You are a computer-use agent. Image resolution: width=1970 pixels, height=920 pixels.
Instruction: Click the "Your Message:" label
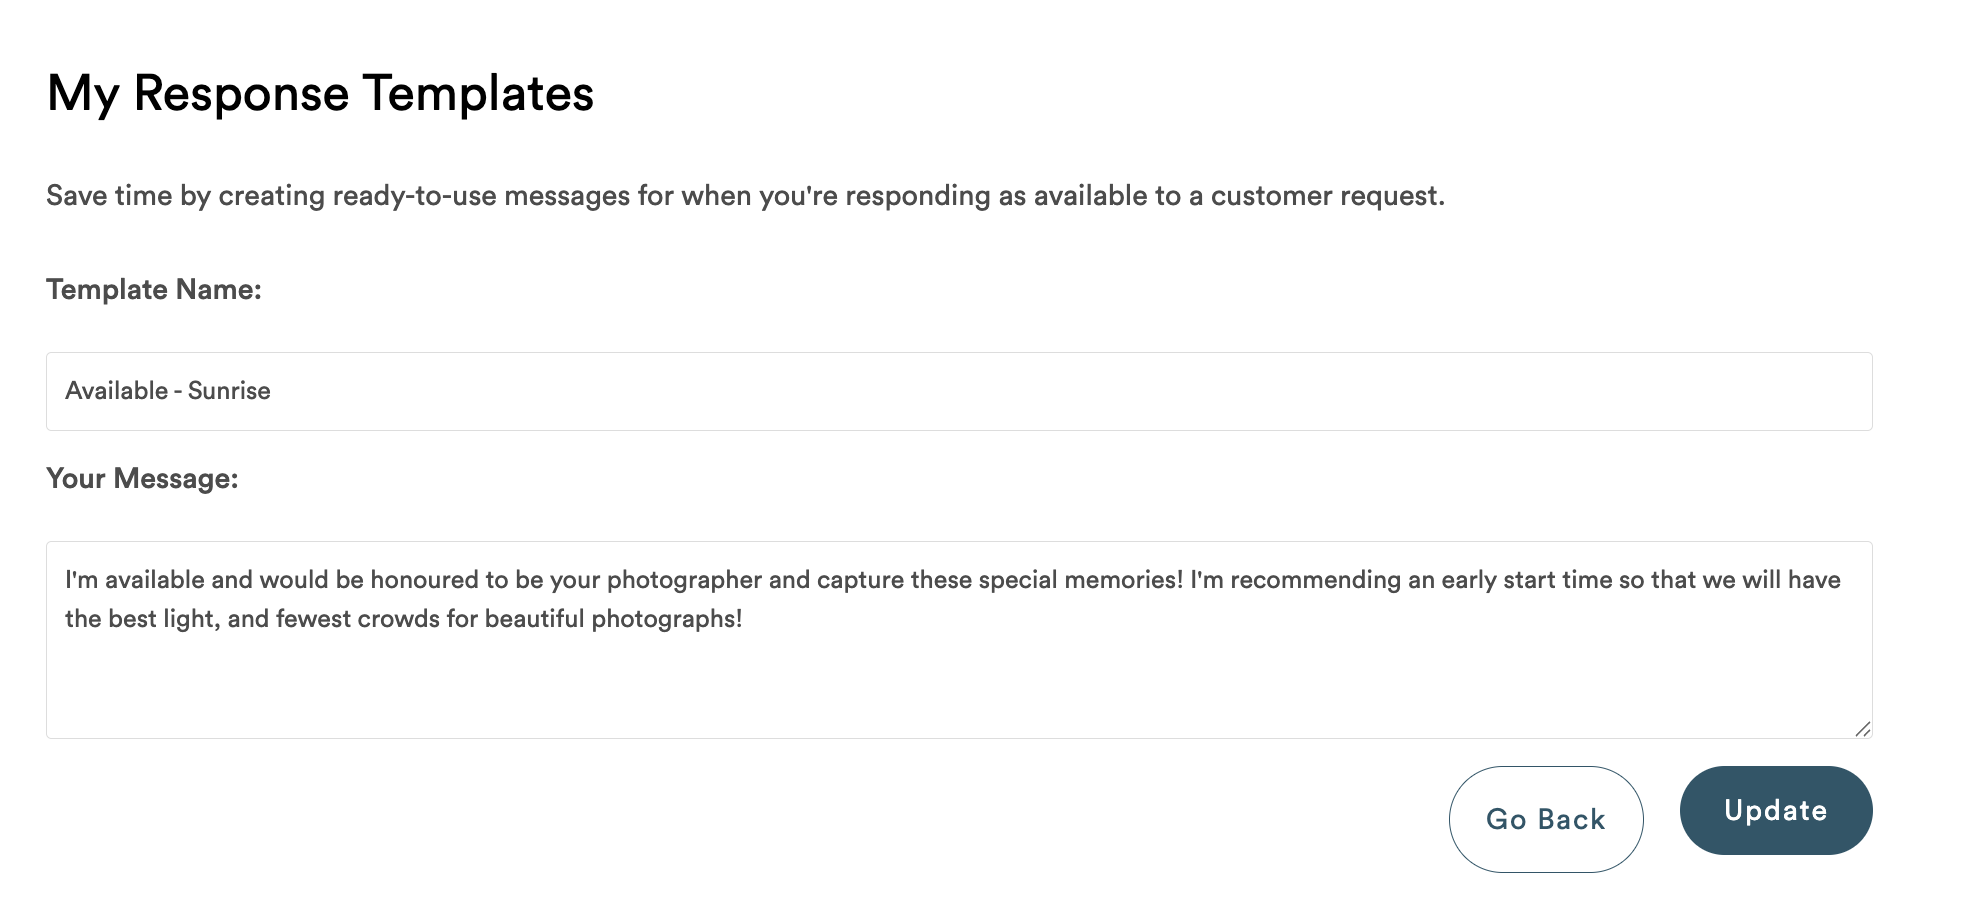coord(142,478)
